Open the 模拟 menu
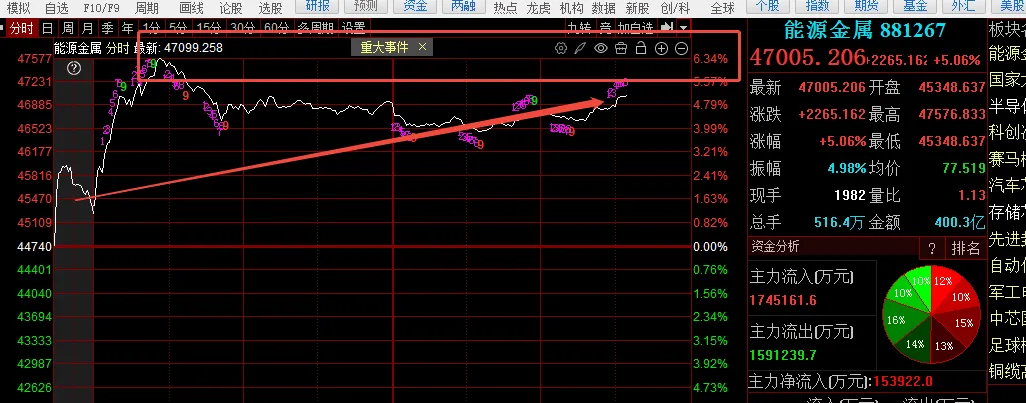This screenshot has height=403, width=1026. (18, 9)
